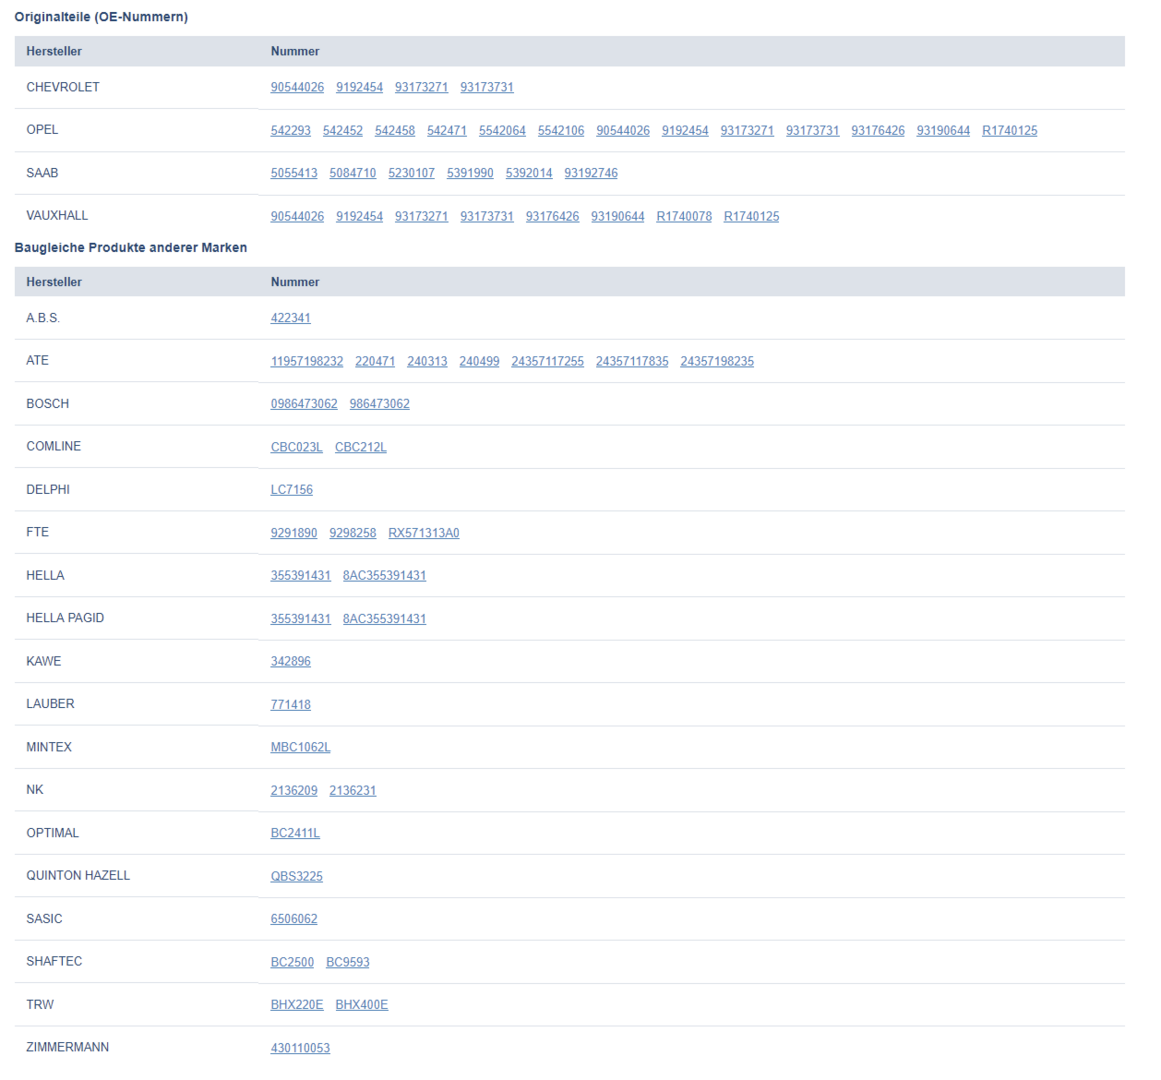
Task: Click Shaftec number BC9593
Action: point(347,962)
